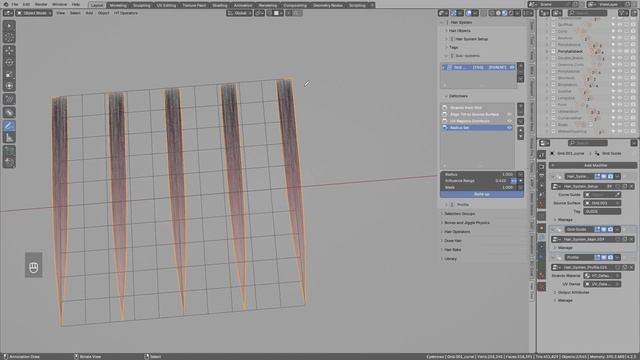The width and height of the screenshot is (640, 360).
Task: Open the Render properties tab icon
Action: point(542,167)
